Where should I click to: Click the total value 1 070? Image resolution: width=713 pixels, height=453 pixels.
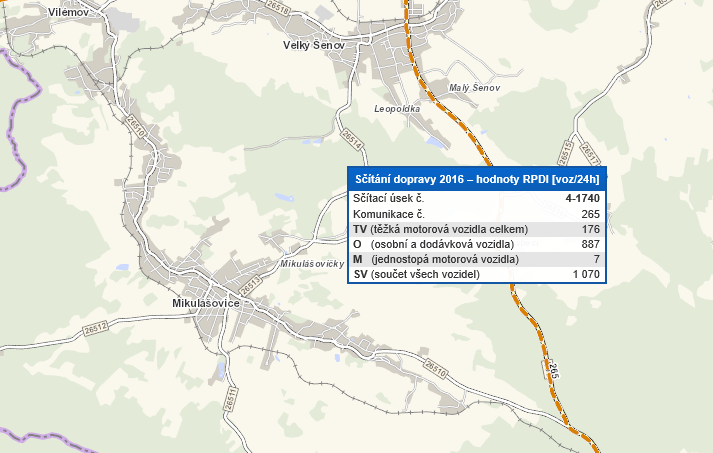pos(586,274)
